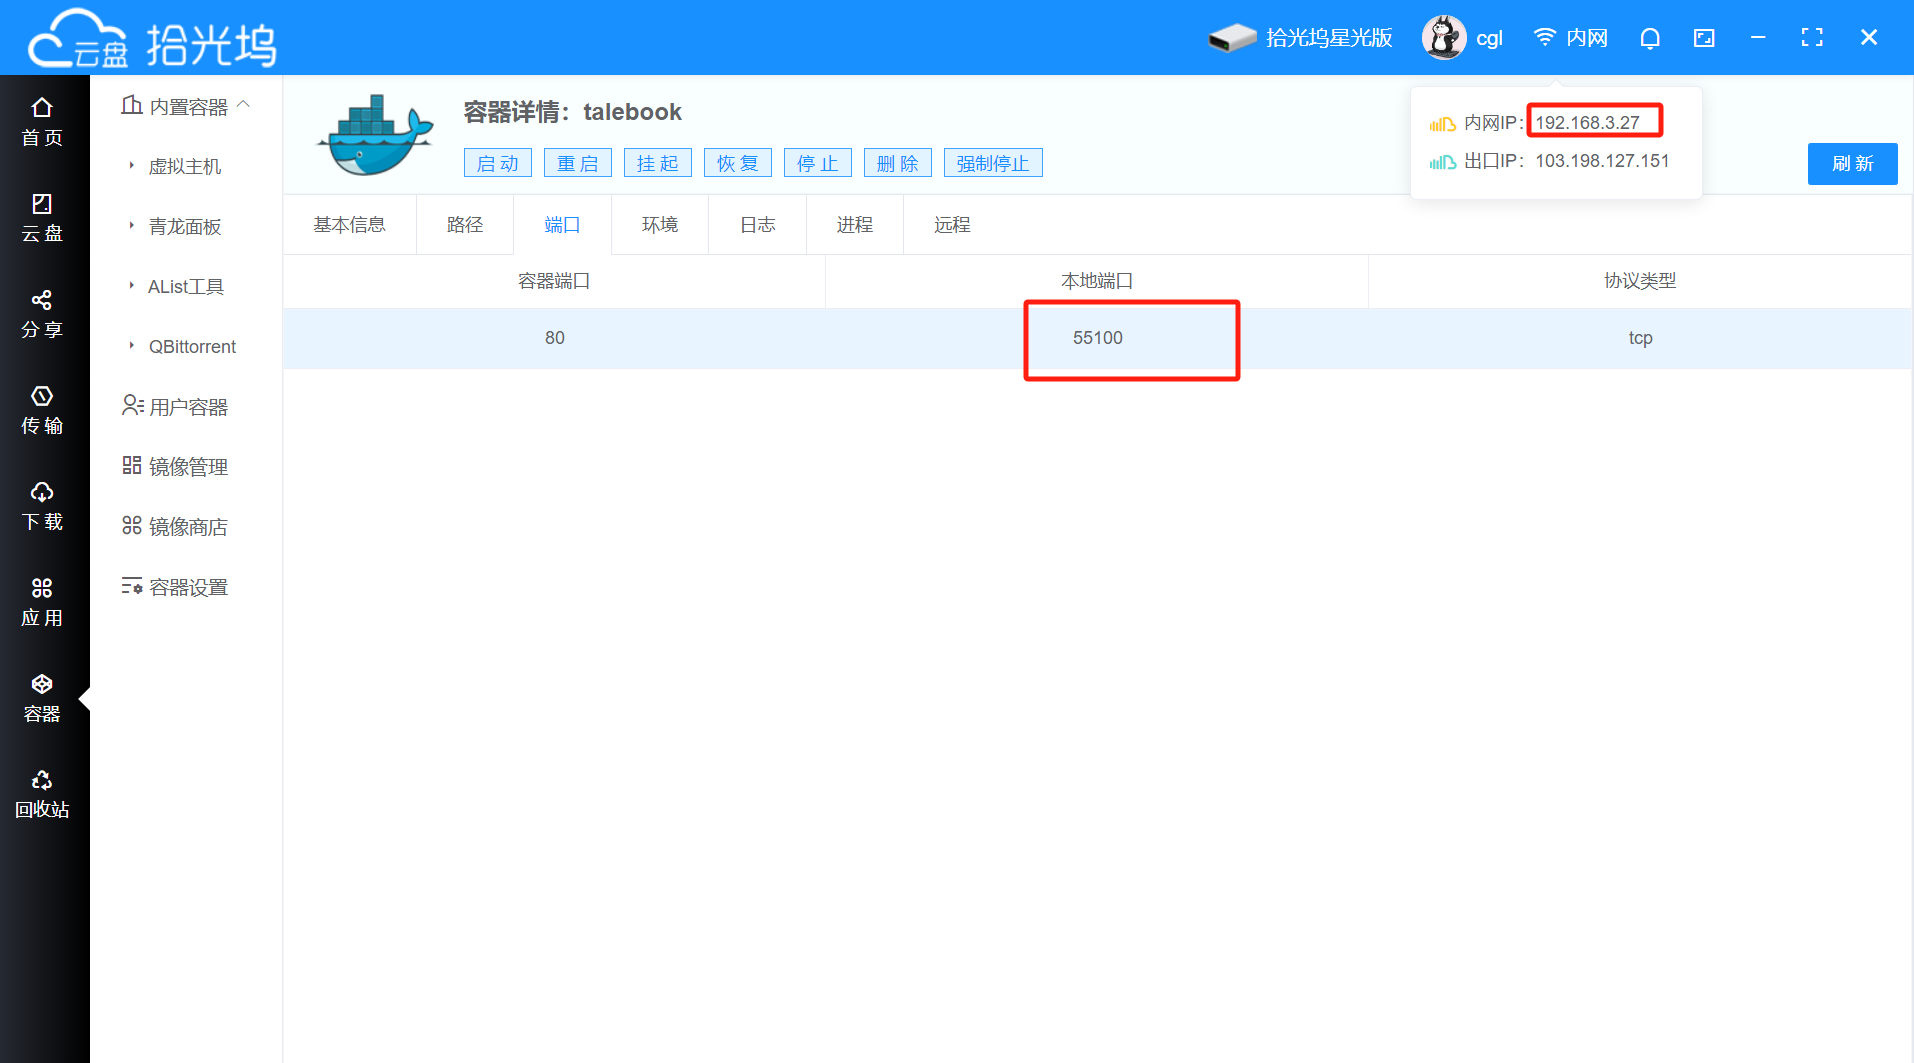Click container port value 80
Viewport: 1914px width, 1063px height.
point(555,338)
